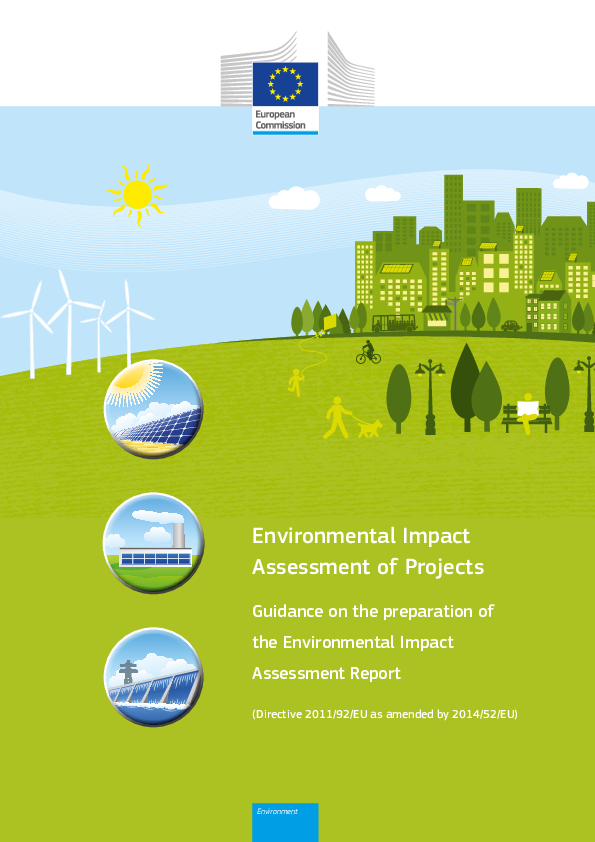The image size is (595, 842).
Task: Click the Directive 2011/92/EU reference text
Action: 384,714
